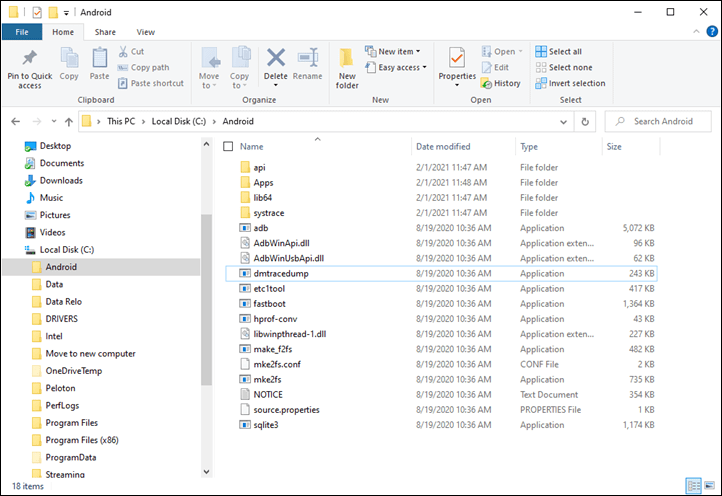Click the Edit command in Open group

pos(495,68)
